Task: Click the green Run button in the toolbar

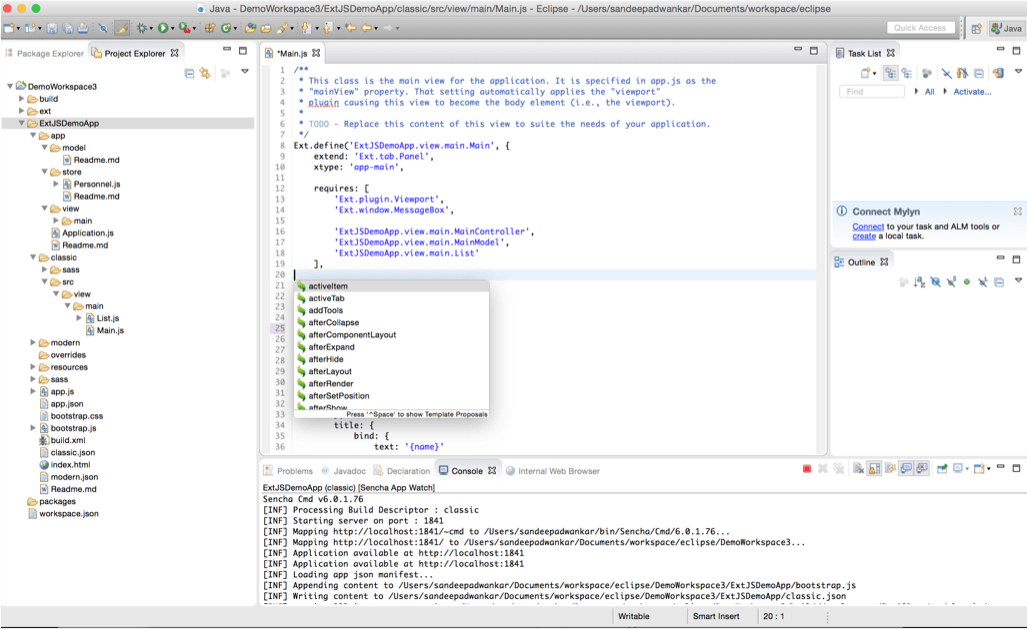Action: [163, 28]
